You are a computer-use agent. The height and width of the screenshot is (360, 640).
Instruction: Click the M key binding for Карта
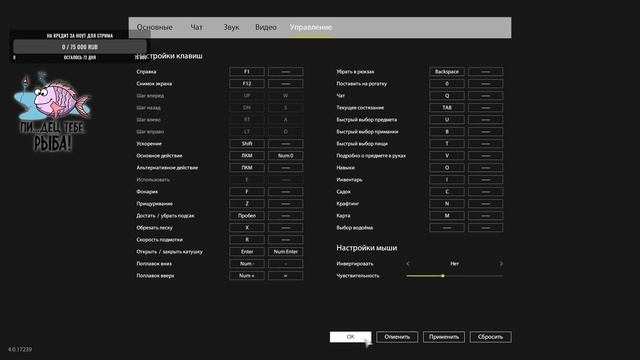(x=447, y=216)
